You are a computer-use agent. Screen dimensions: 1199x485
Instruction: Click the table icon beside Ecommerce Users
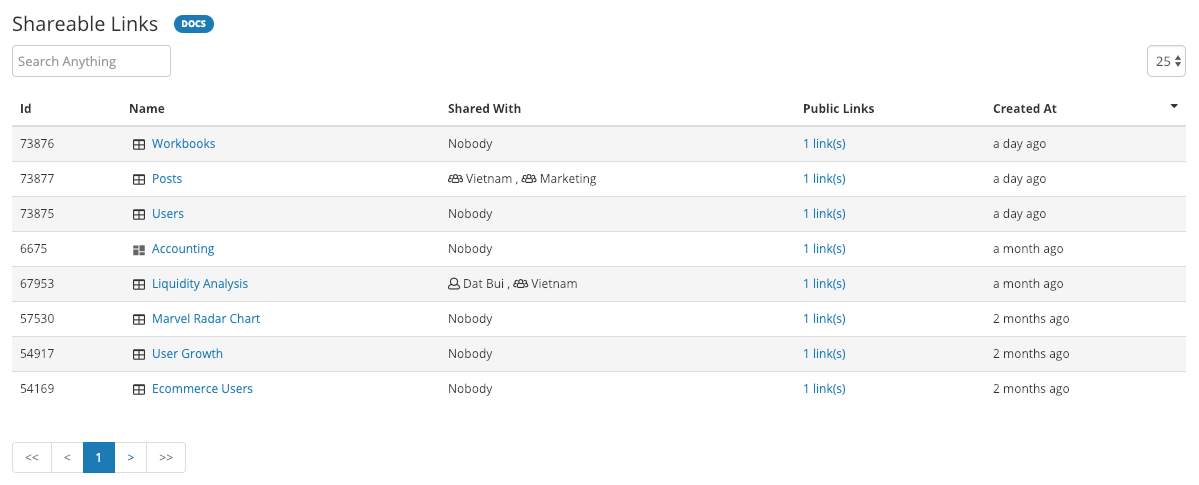coord(139,389)
